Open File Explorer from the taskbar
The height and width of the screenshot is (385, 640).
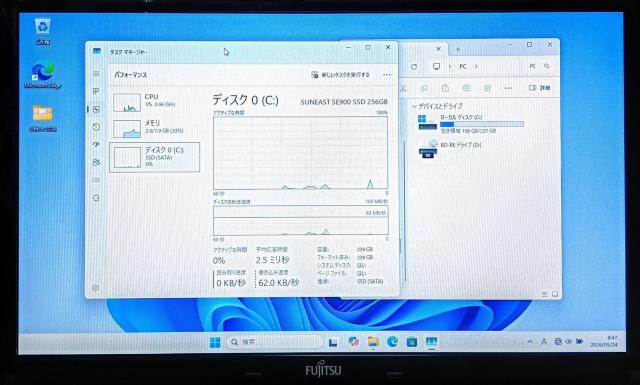(373, 342)
